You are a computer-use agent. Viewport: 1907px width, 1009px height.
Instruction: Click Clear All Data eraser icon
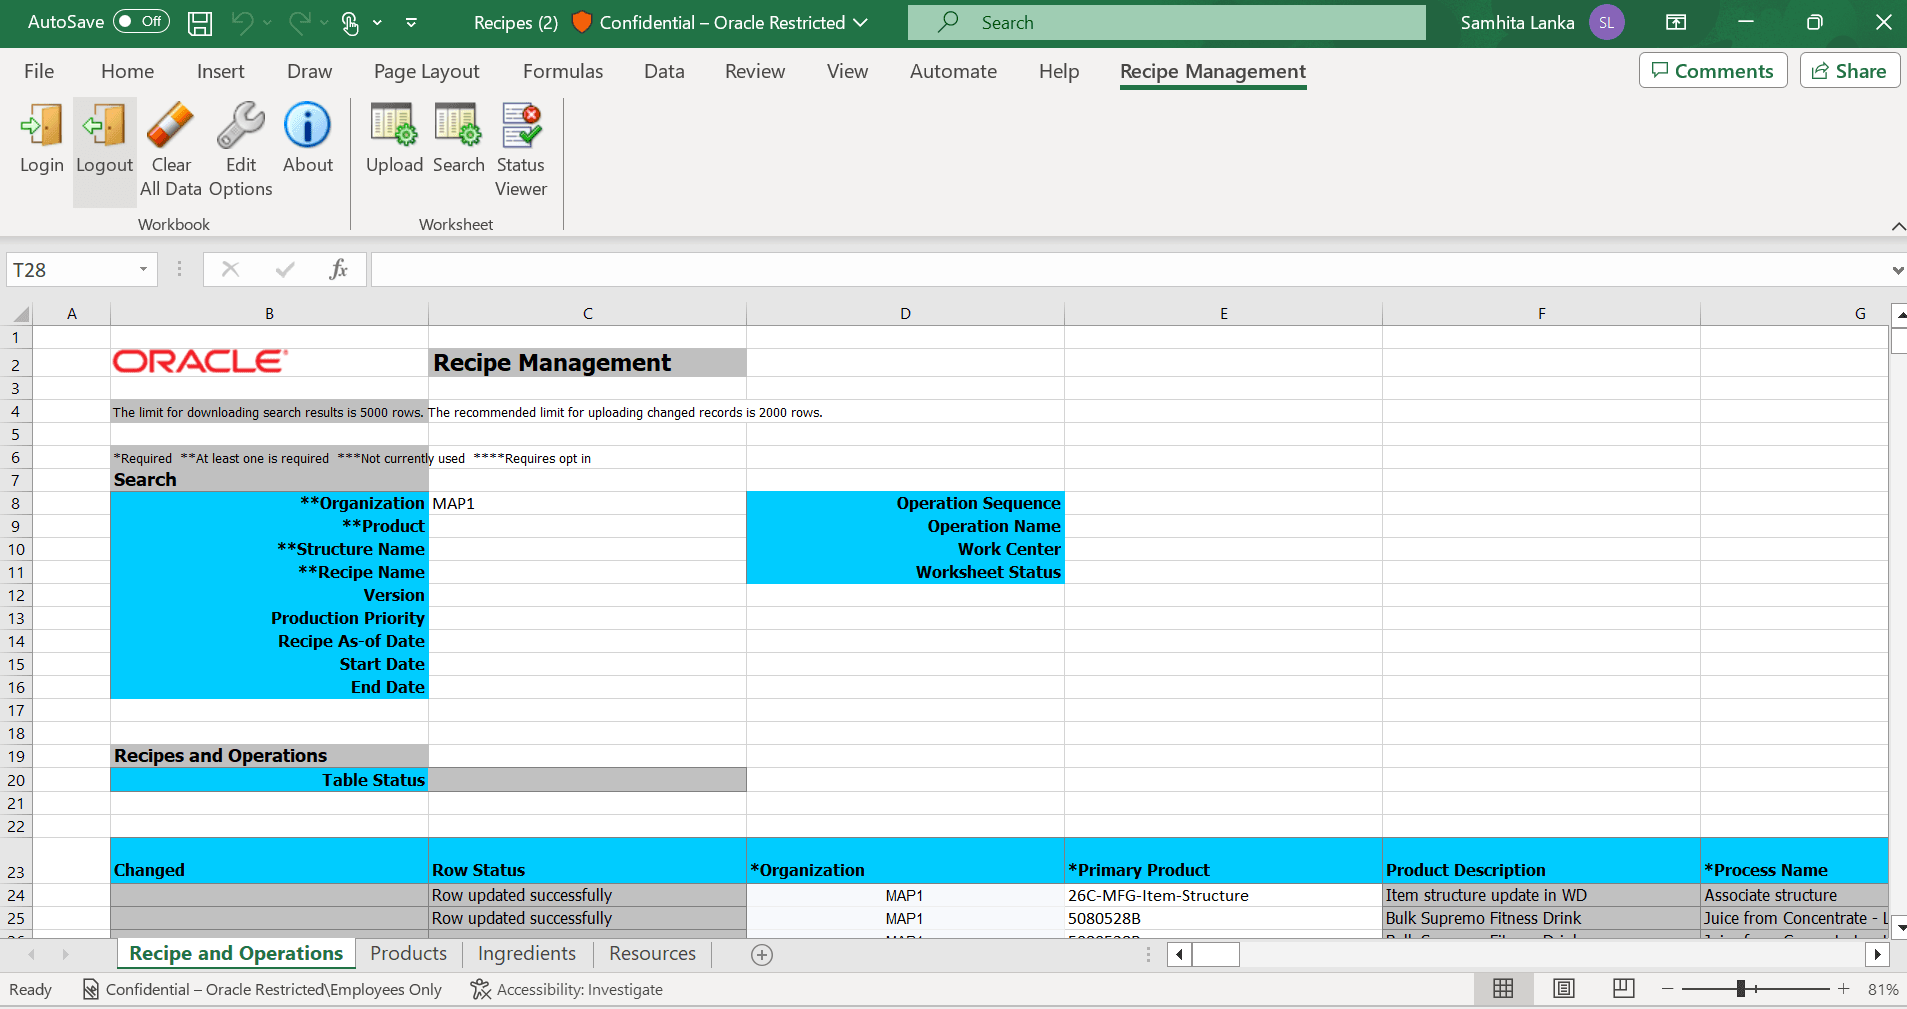[x=171, y=126]
